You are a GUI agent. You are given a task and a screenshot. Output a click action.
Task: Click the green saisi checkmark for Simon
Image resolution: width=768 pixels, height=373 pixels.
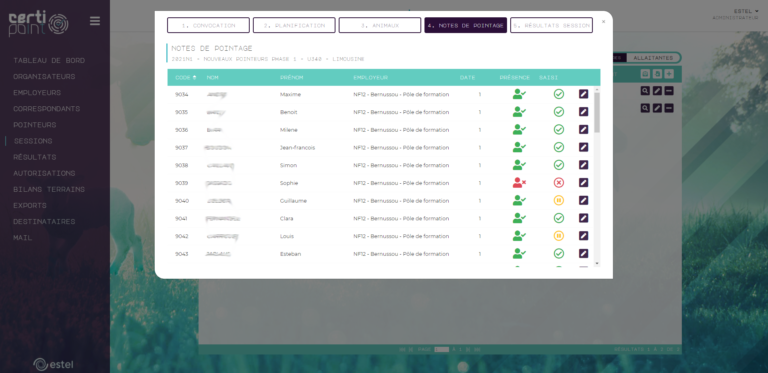(559, 165)
